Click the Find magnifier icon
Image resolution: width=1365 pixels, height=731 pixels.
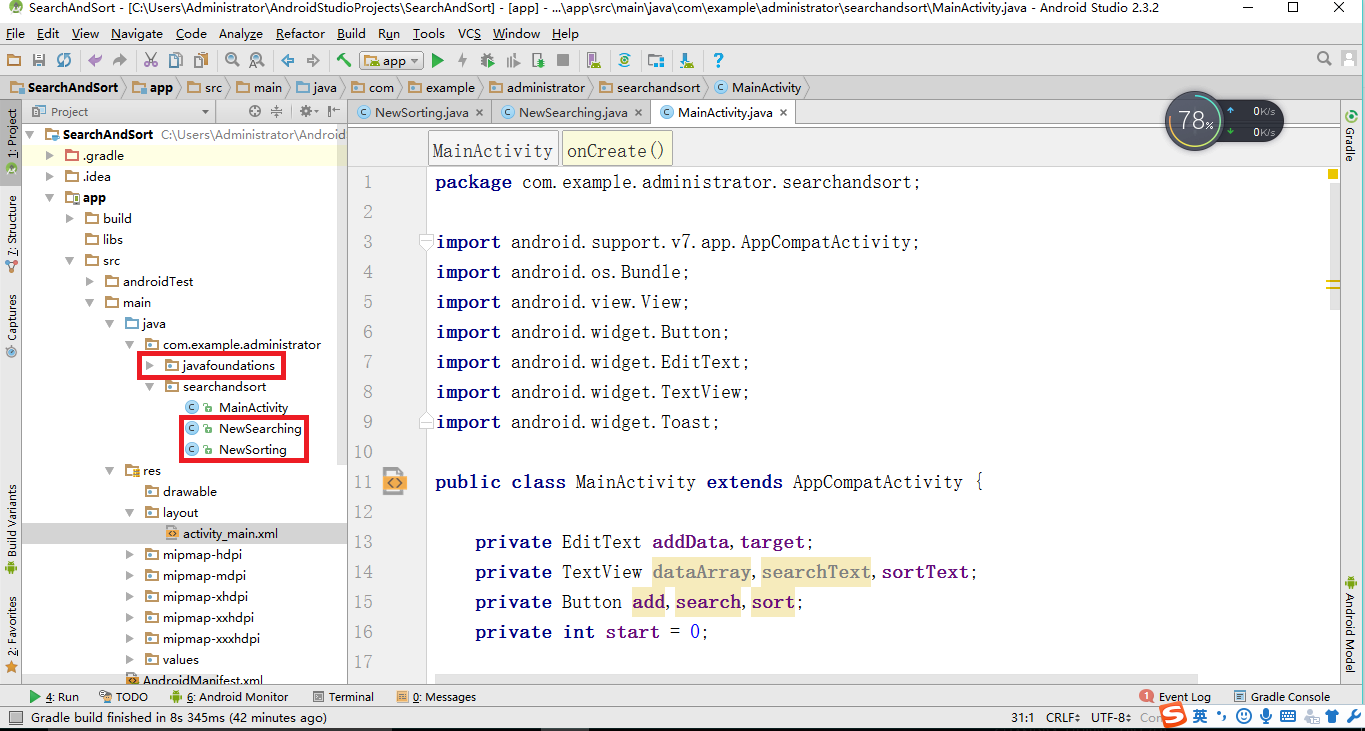(232, 61)
